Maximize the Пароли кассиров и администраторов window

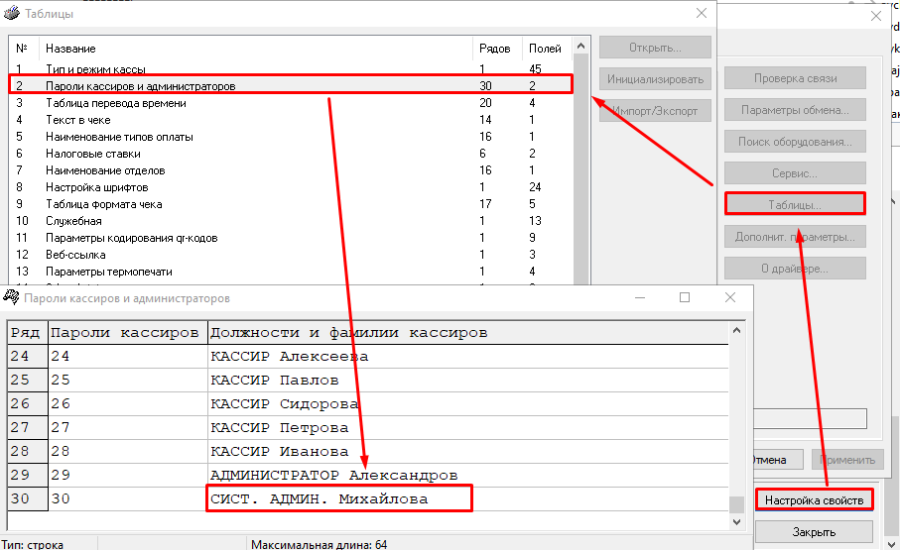[685, 298]
